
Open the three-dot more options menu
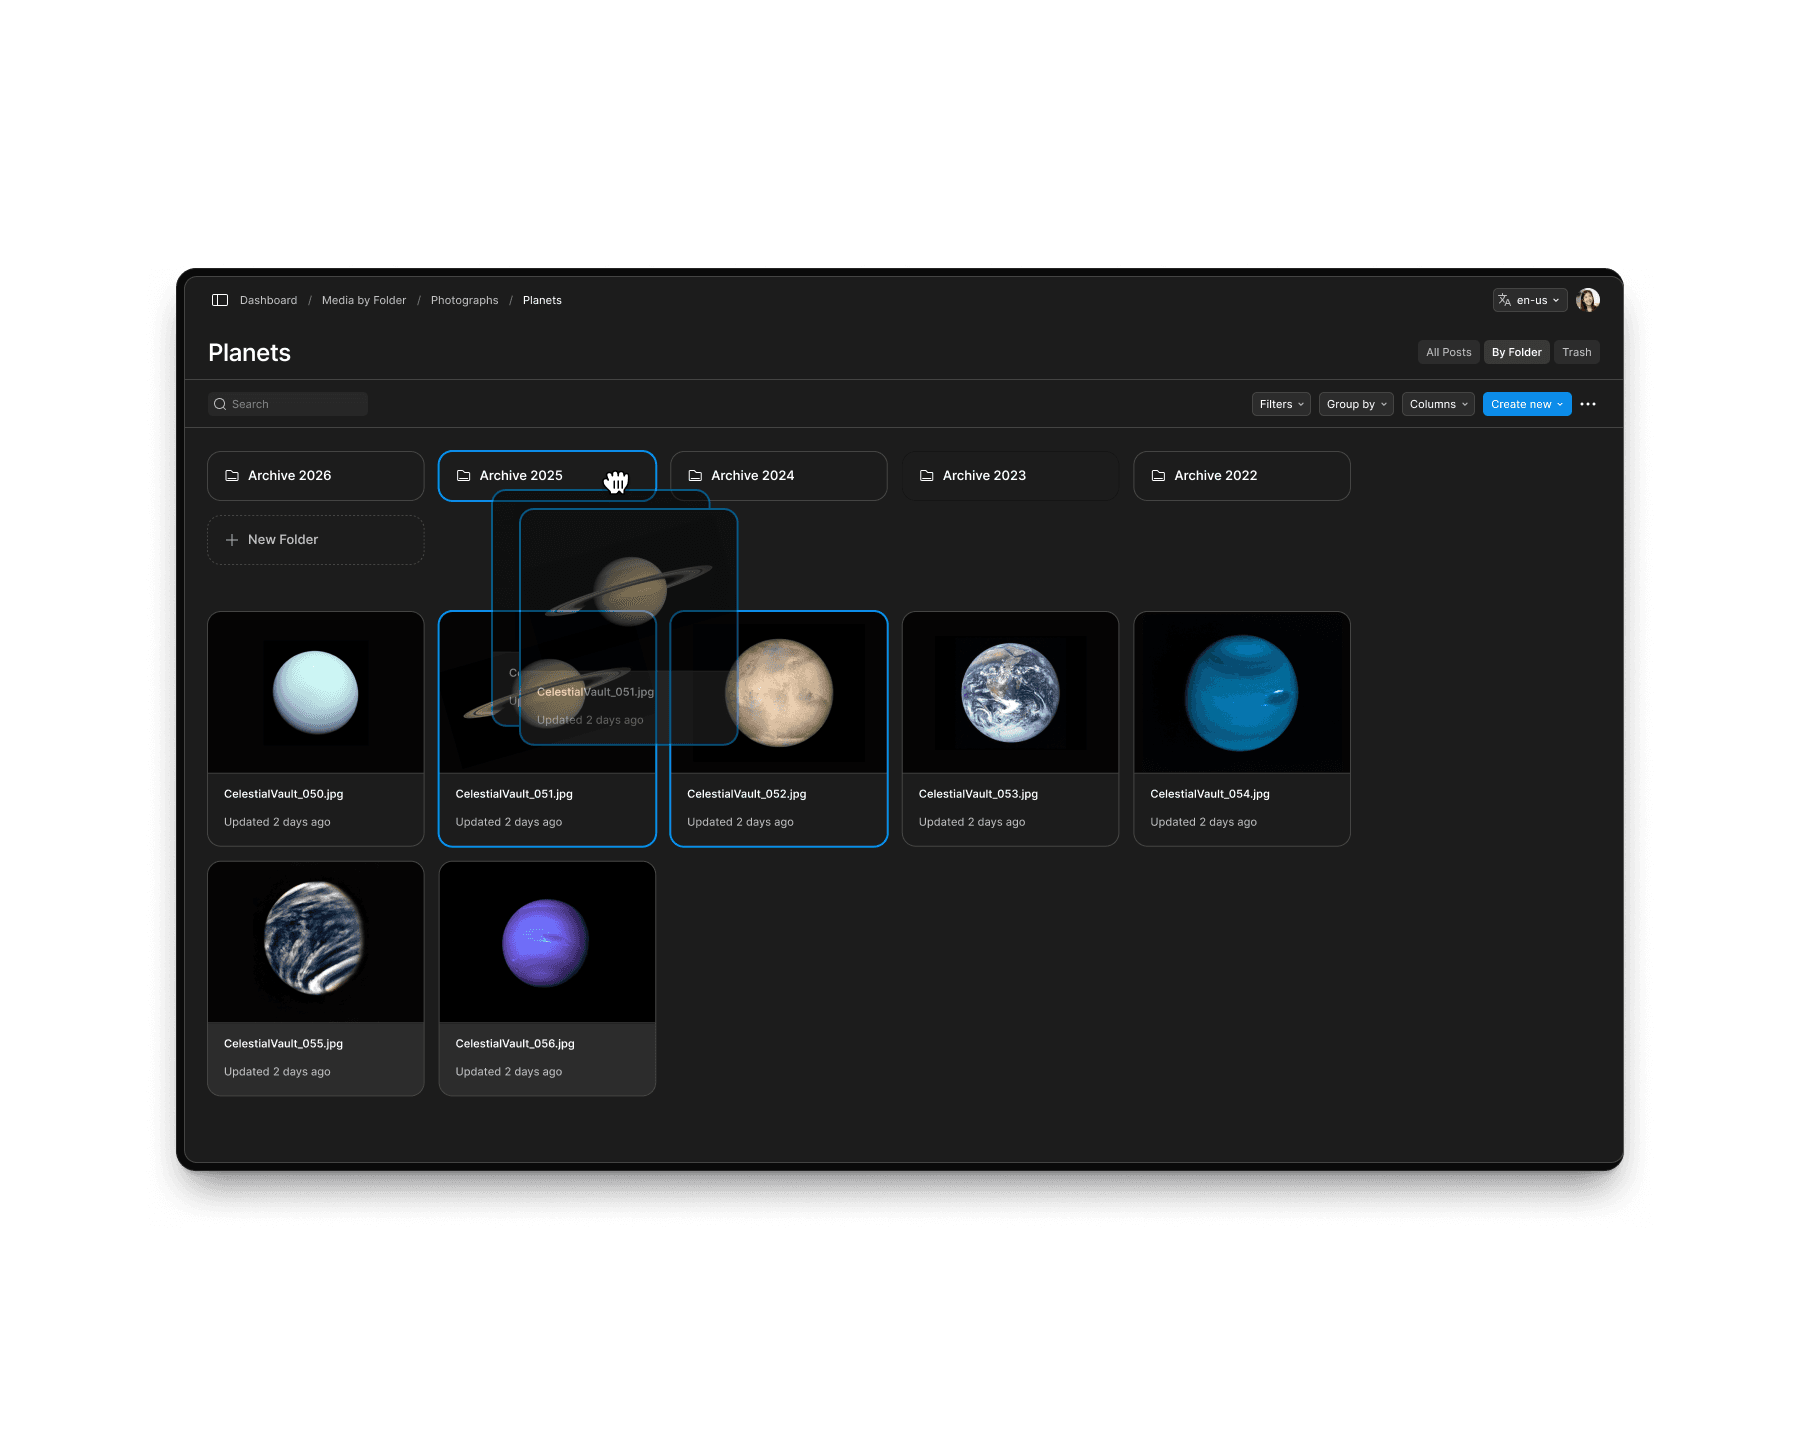click(x=1588, y=404)
